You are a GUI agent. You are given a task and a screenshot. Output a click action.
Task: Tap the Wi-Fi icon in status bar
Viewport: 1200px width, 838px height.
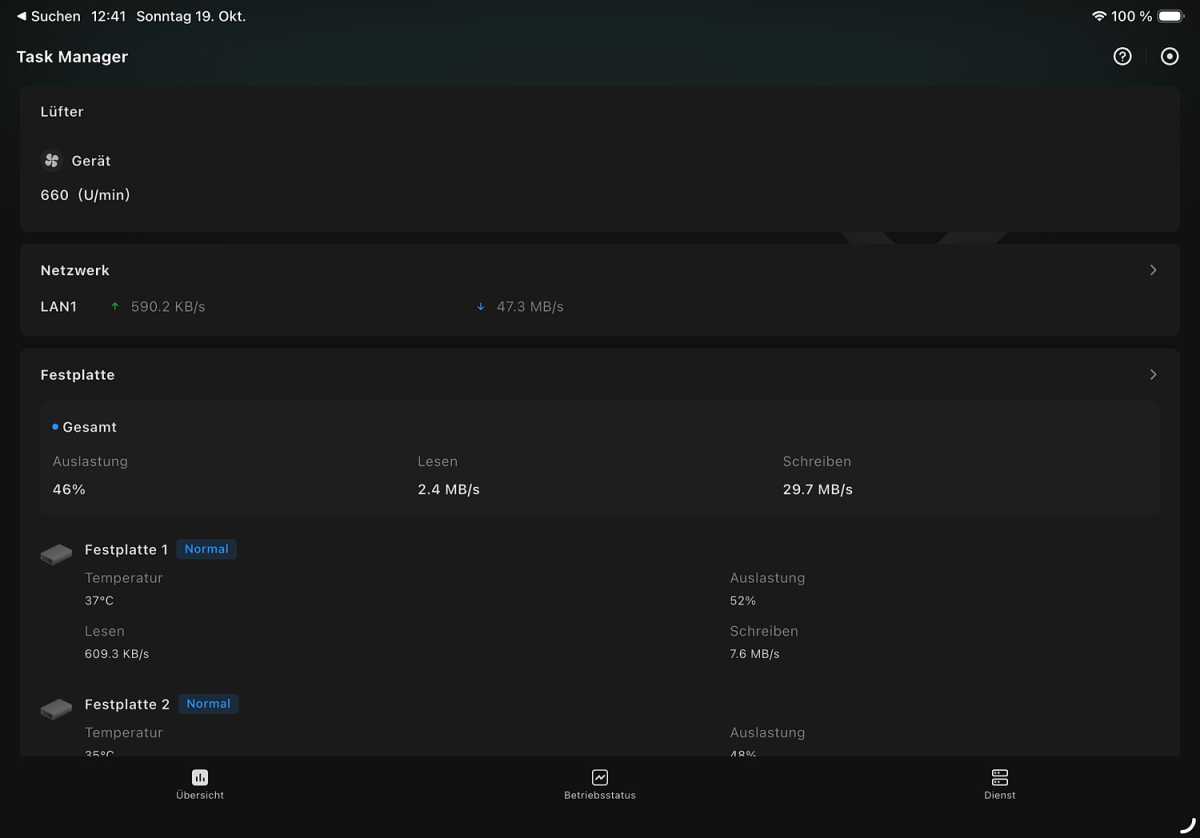pos(1099,16)
